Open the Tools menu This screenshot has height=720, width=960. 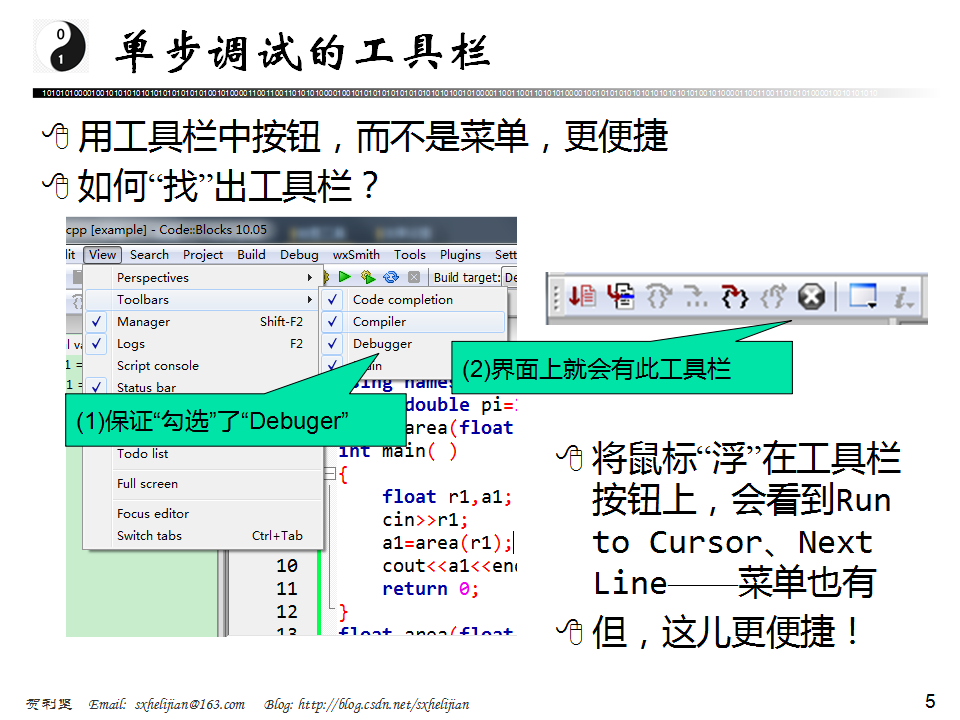410,254
